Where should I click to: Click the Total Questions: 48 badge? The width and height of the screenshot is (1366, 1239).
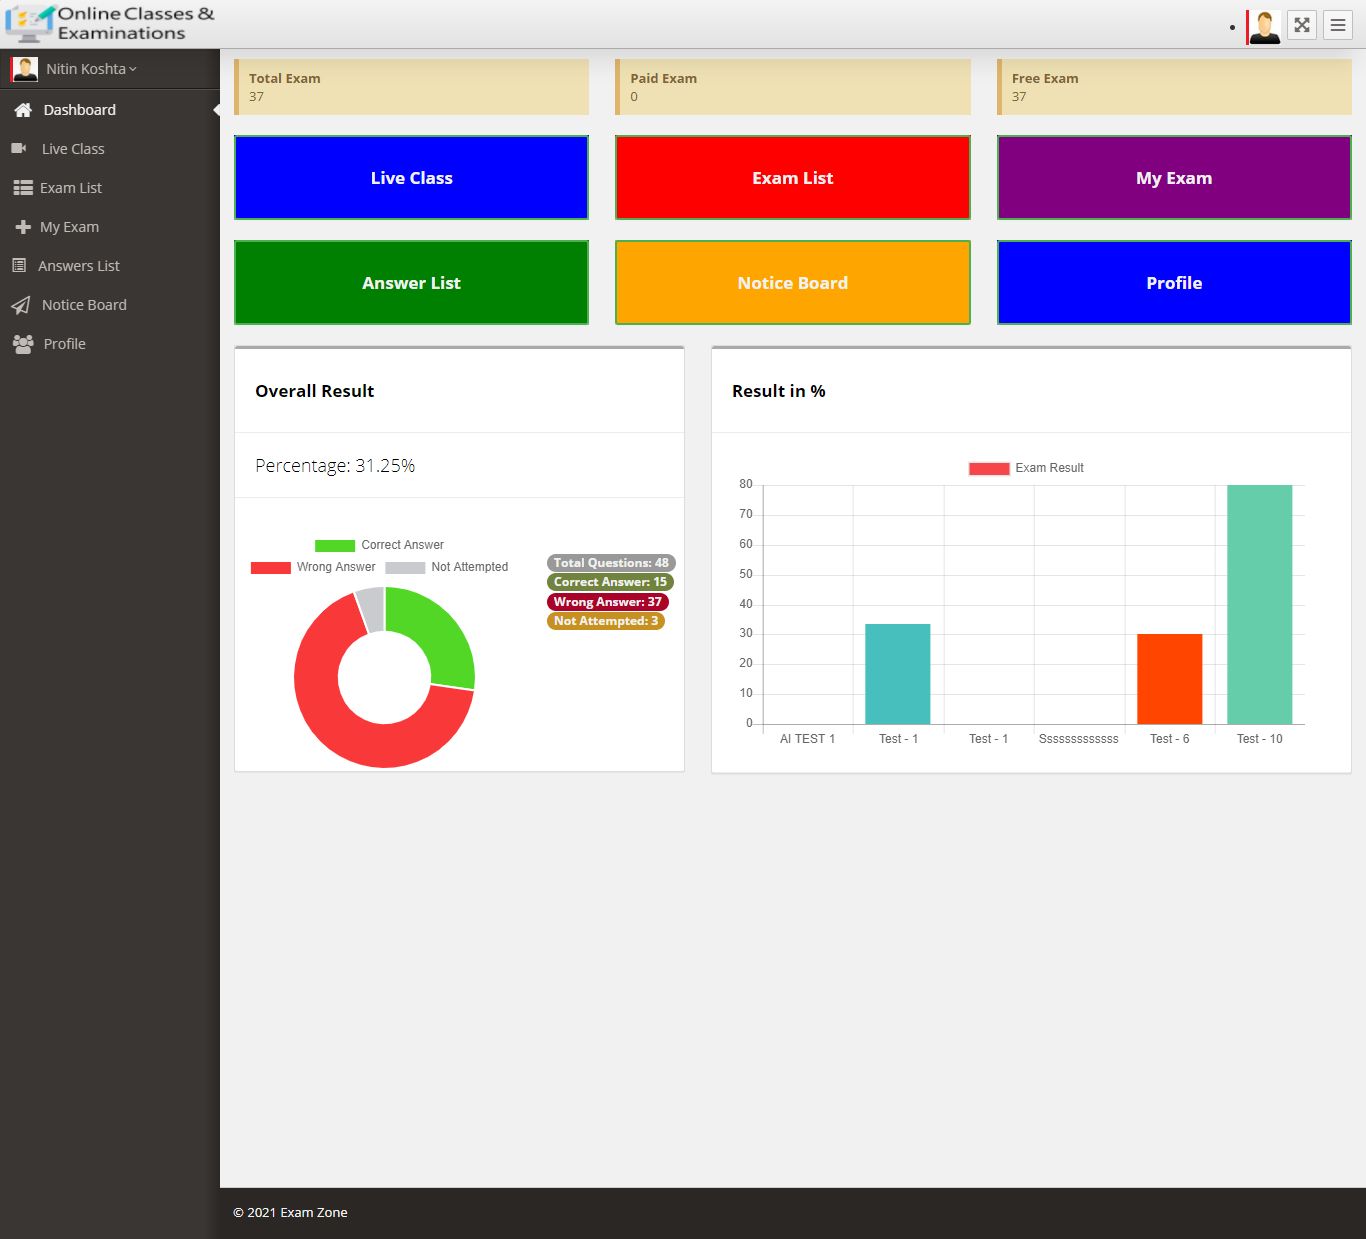[611, 563]
